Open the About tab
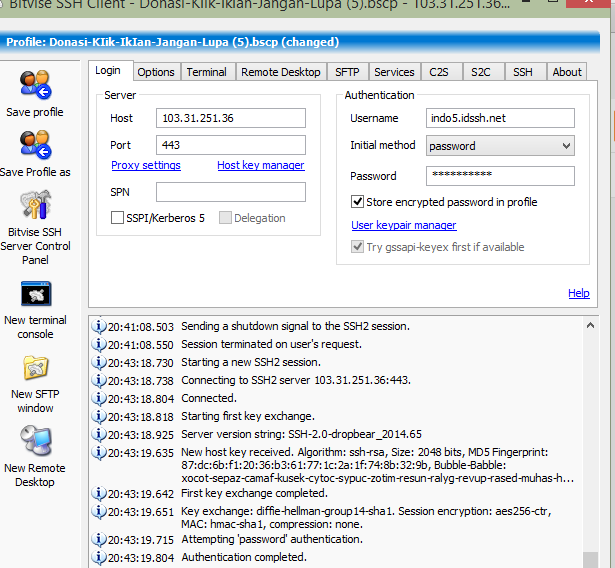 pyautogui.click(x=567, y=72)
